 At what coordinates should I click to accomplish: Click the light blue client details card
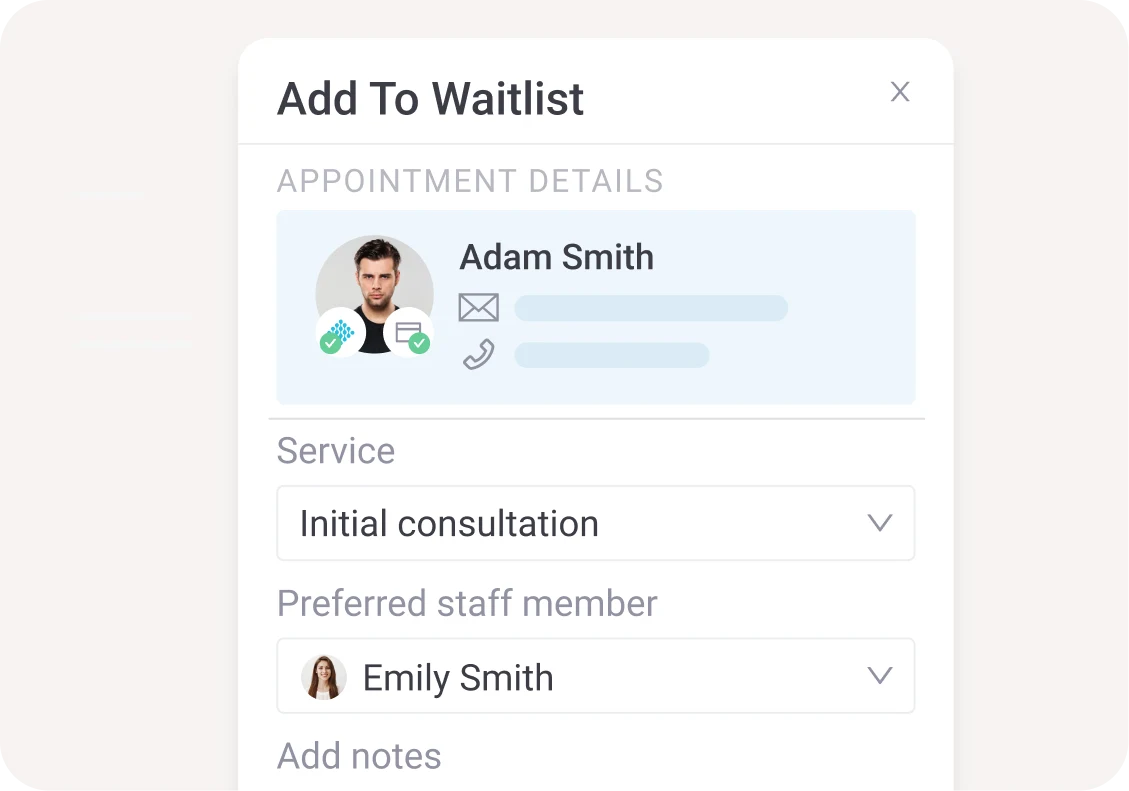(x=596, y=307)
